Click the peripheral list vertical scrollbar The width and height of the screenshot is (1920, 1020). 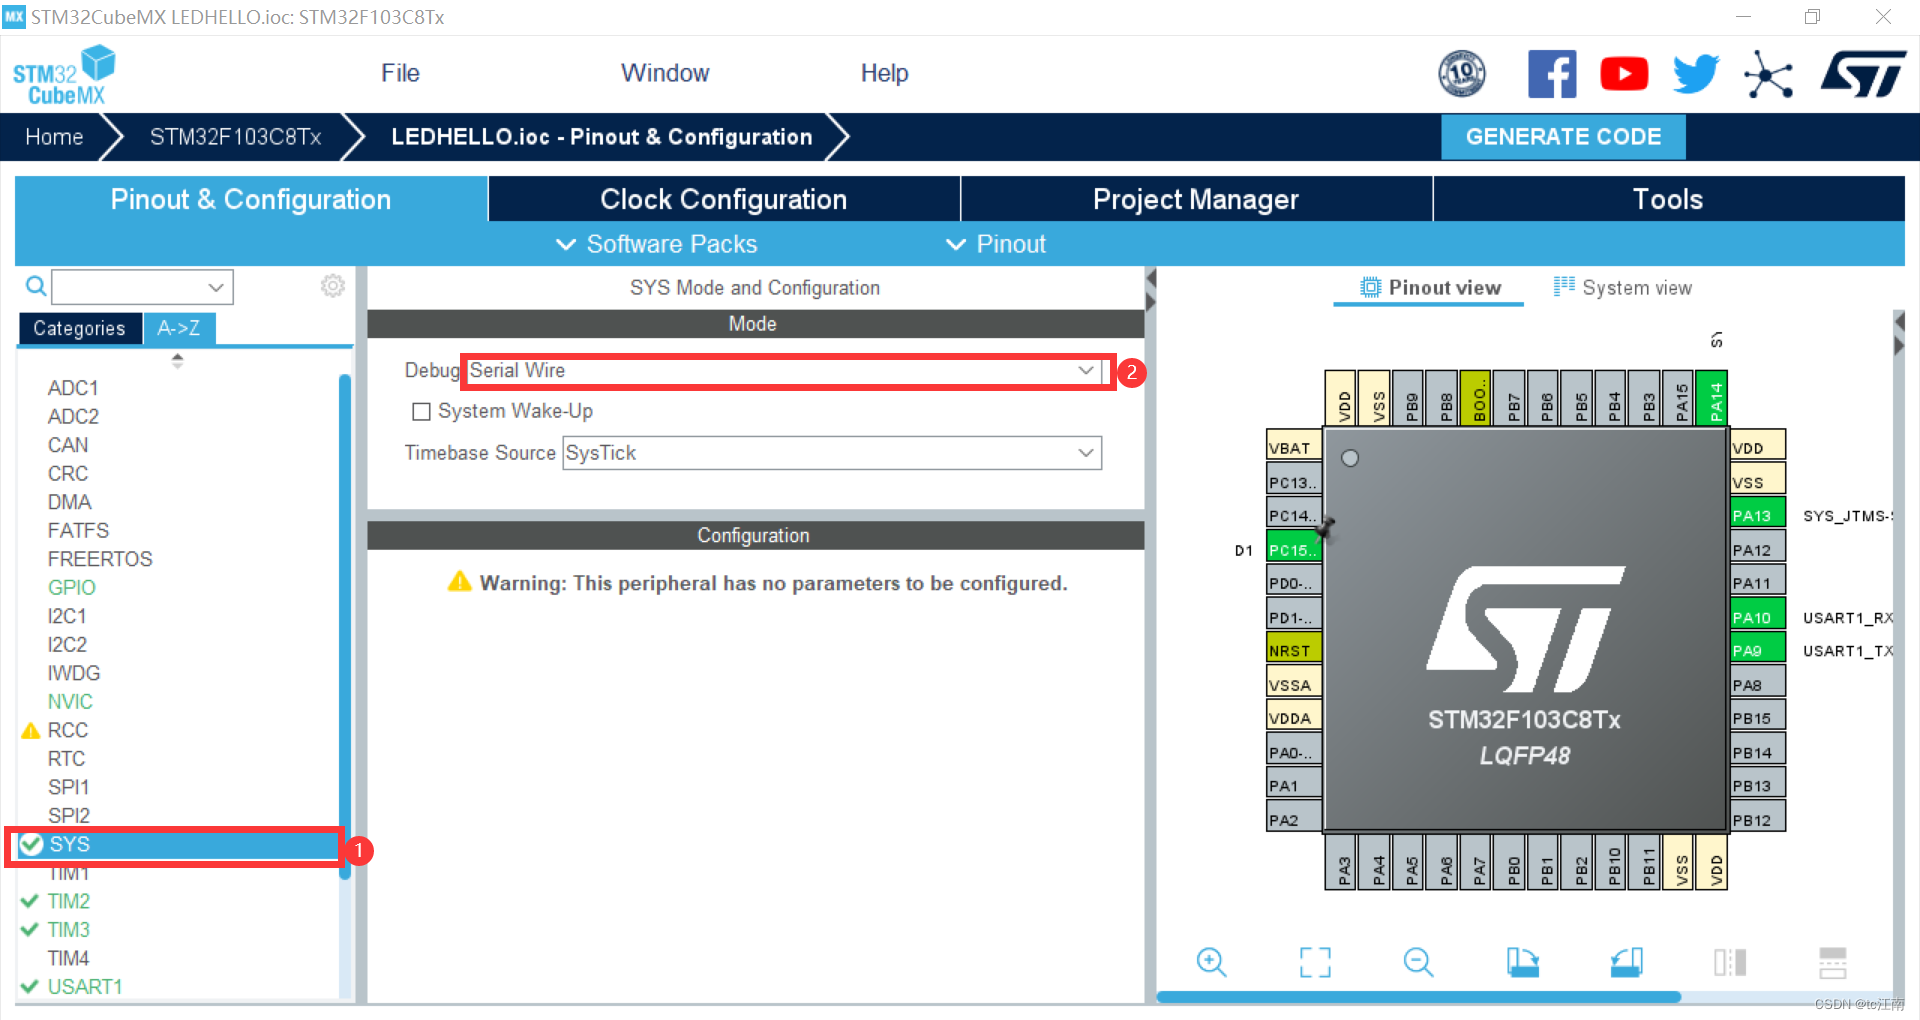tap(345, 626)
